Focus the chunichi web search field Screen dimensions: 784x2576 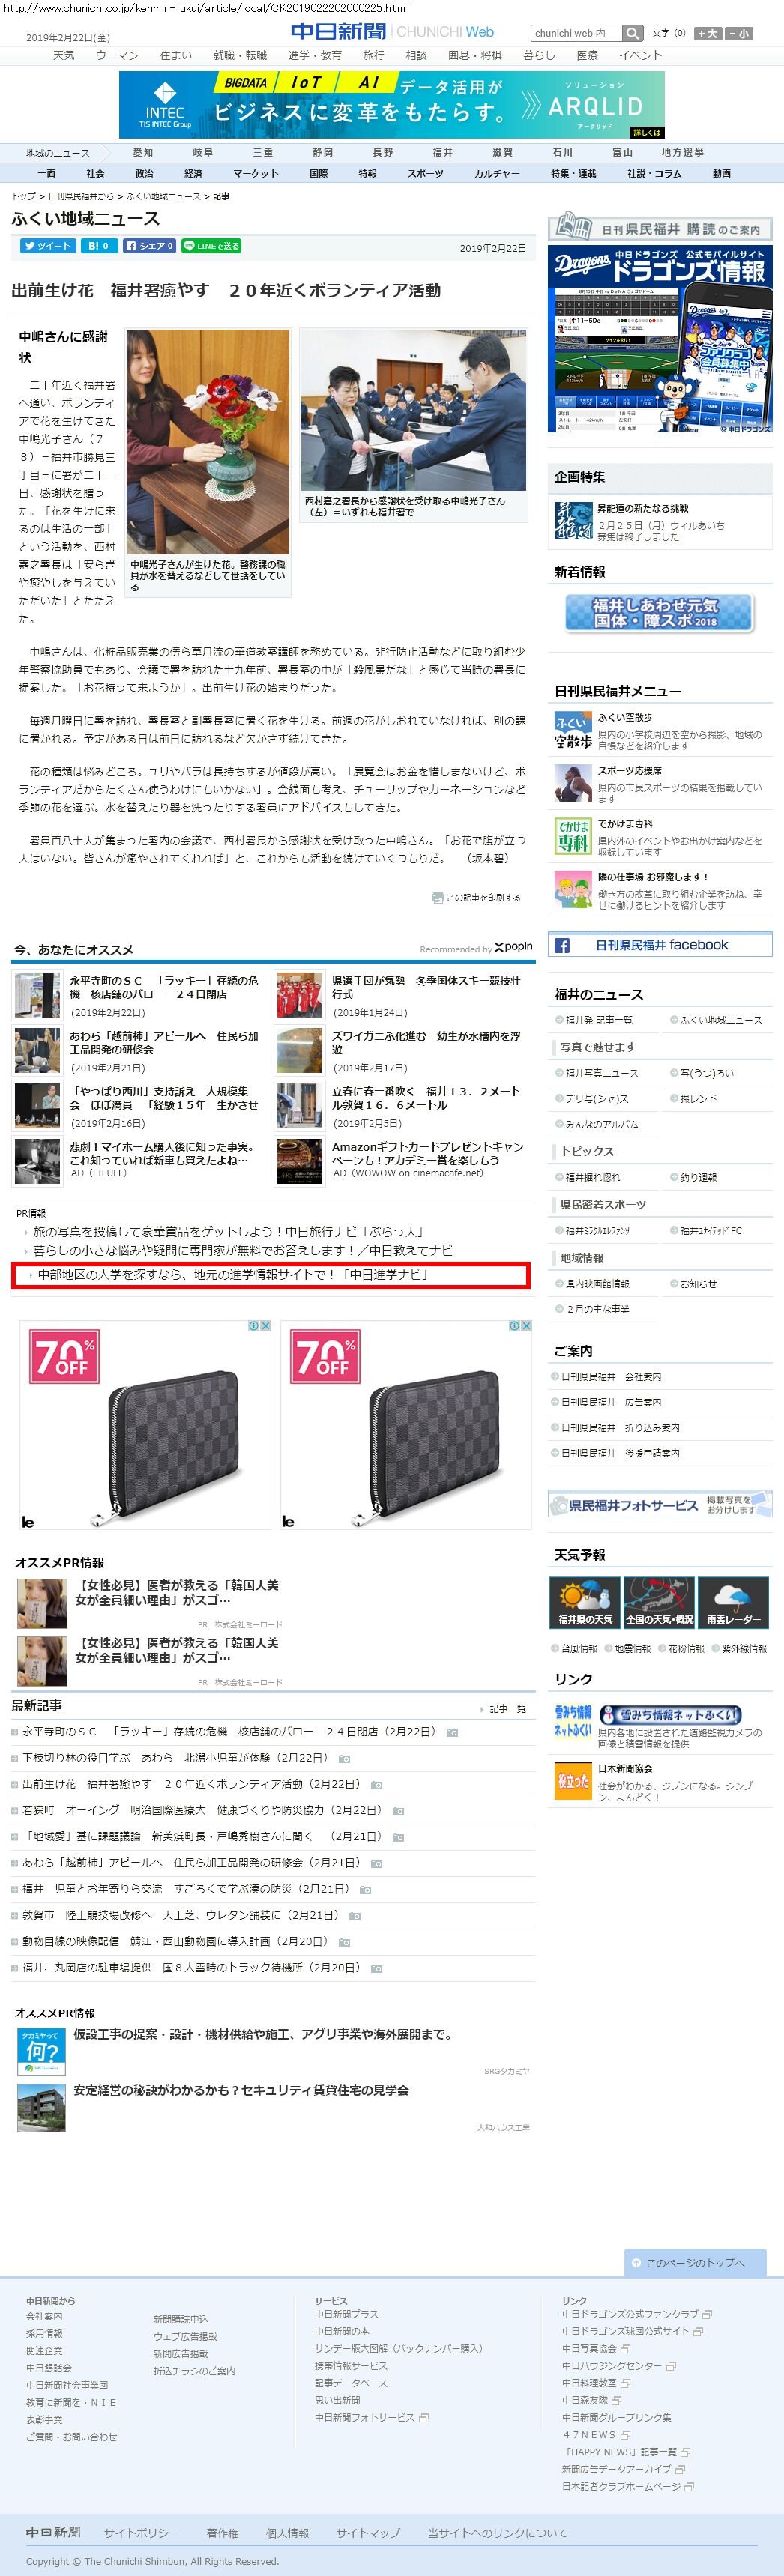pos(576,33)
